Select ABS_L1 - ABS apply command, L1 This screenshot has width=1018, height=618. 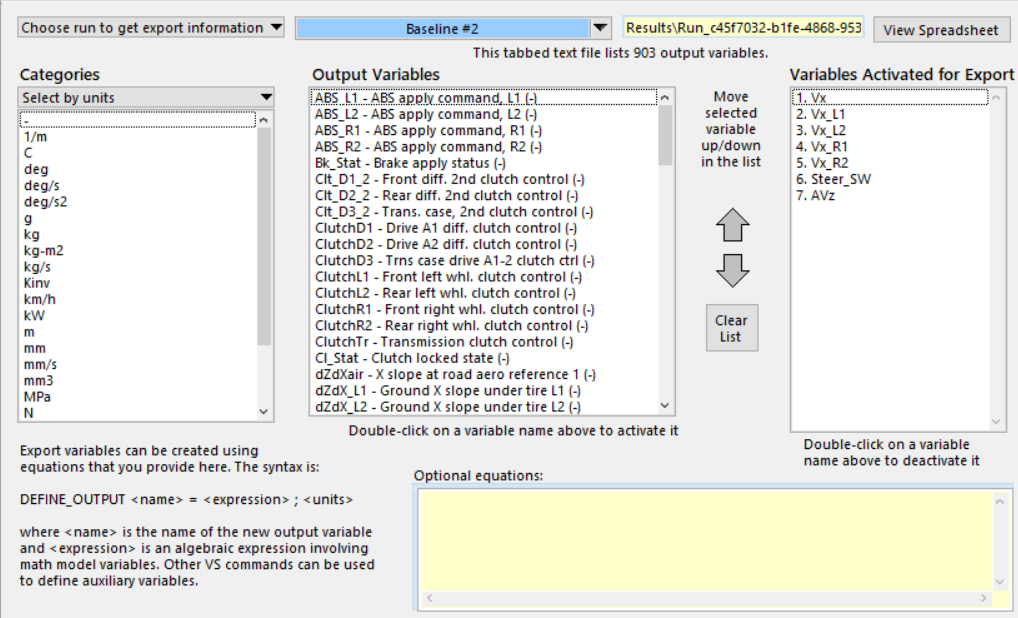click(484, 97)
